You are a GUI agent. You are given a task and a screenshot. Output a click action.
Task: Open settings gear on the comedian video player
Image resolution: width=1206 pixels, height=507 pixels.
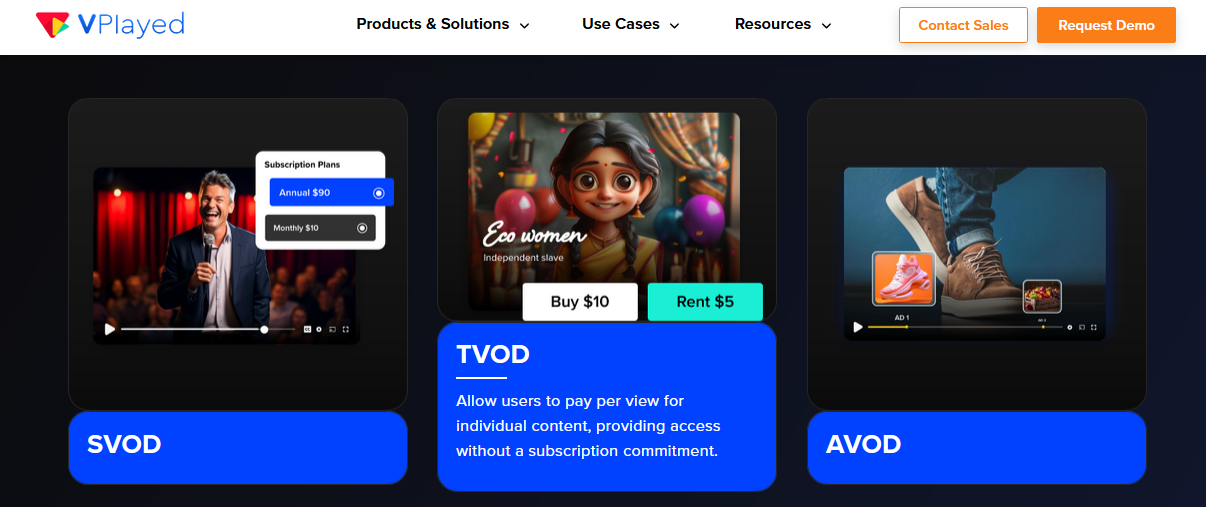319,329
